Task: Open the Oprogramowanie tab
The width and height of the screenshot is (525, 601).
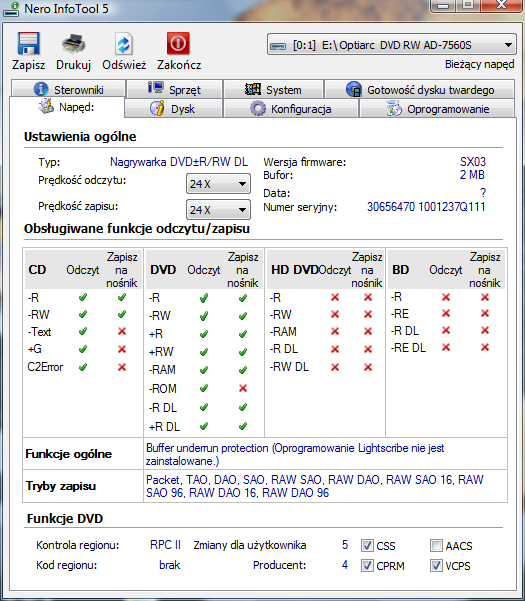Action: [437, 108]
